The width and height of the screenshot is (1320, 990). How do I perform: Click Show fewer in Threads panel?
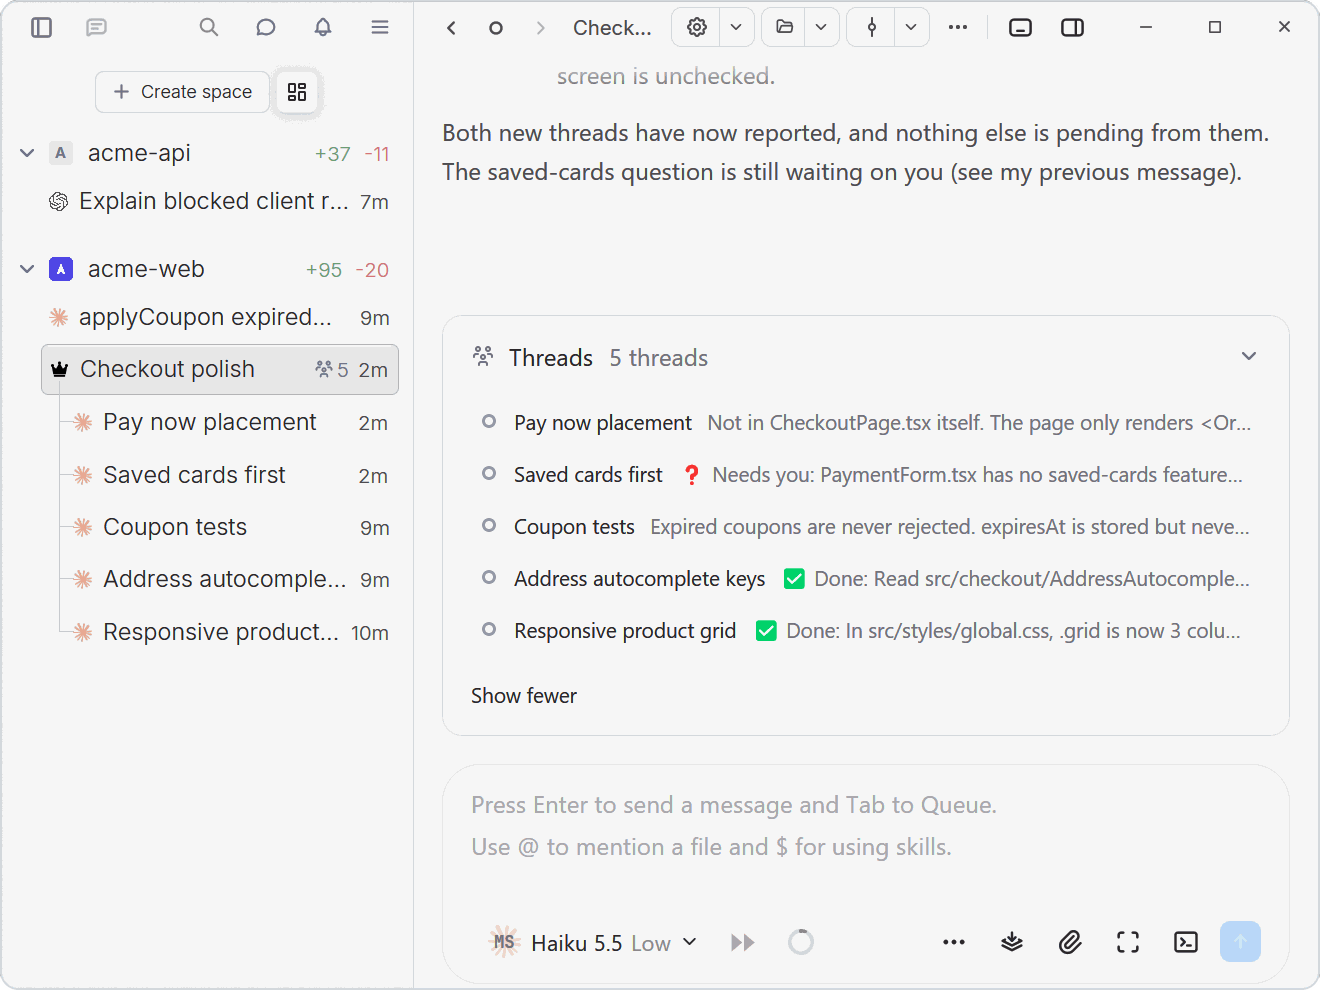(524, 696)
